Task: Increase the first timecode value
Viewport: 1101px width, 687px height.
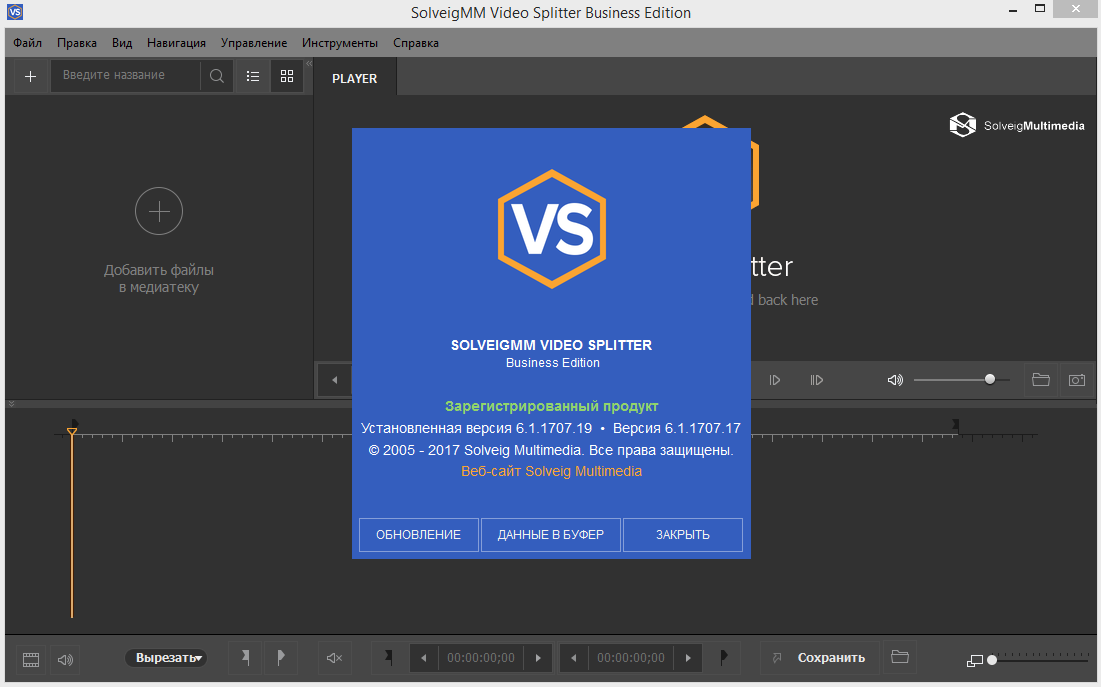Action: tap(539, 658)
